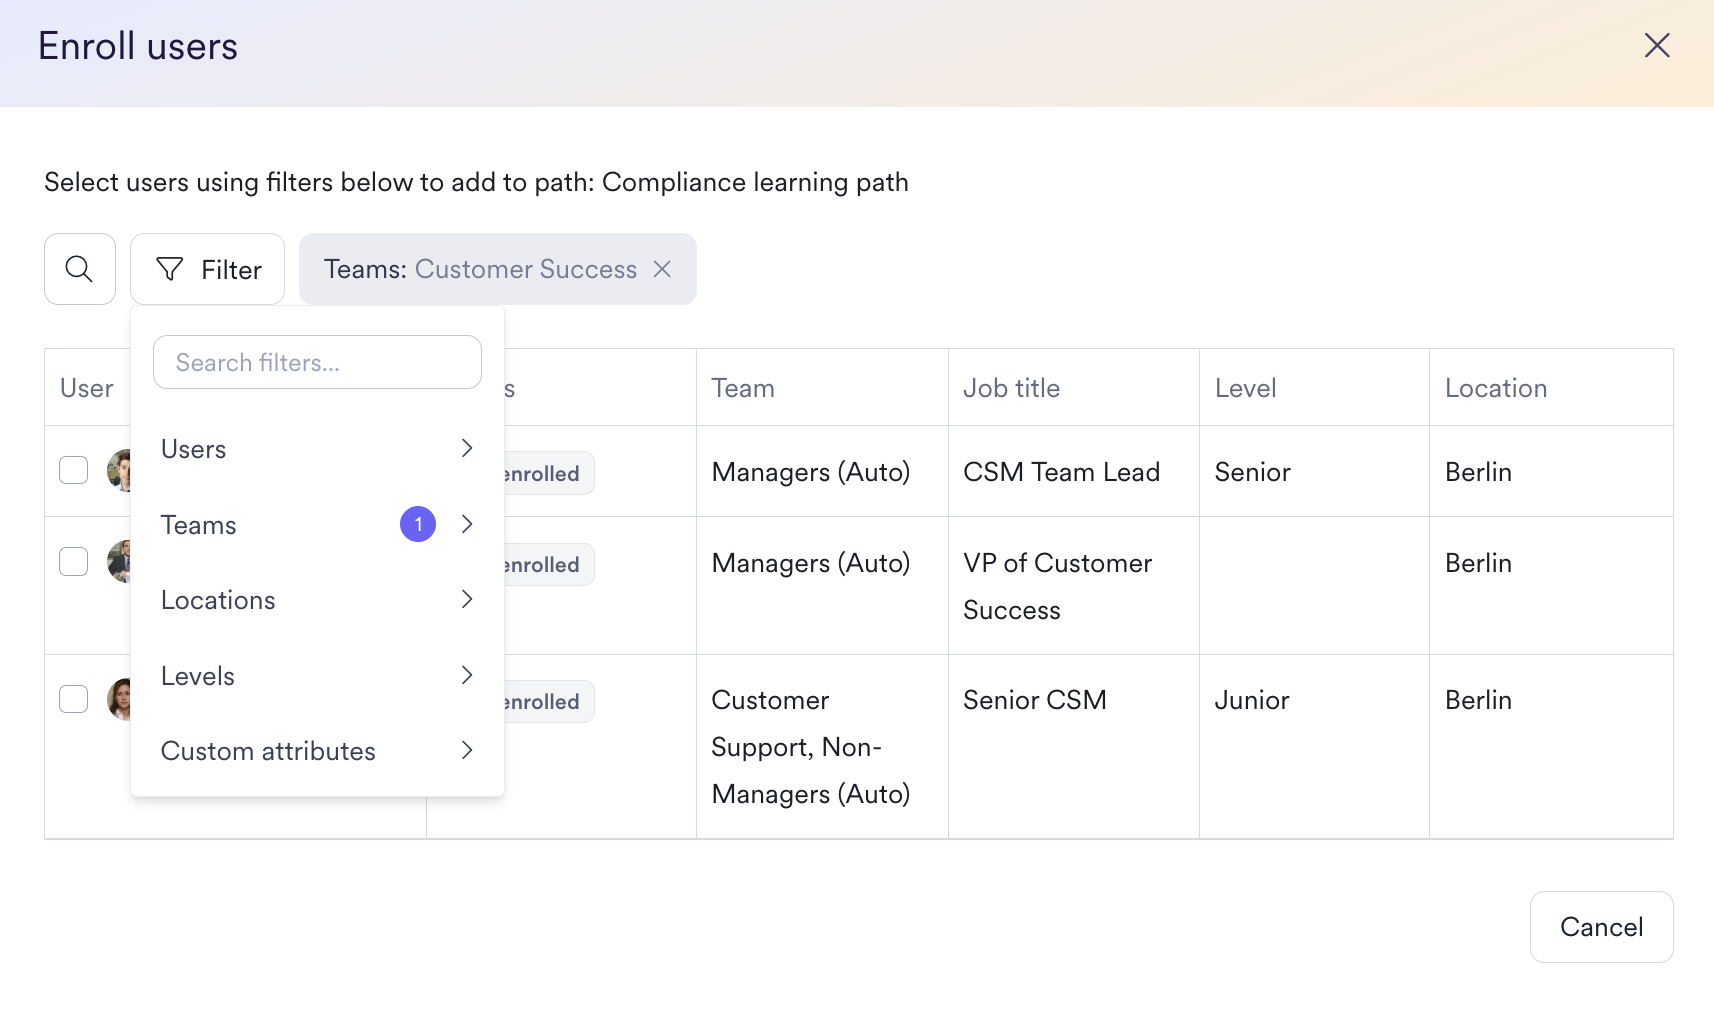Screen dimensions: 1714x1014
Task: Close the Enroll users dialog
Action: pyautogui.click(x=1656, y=46)
